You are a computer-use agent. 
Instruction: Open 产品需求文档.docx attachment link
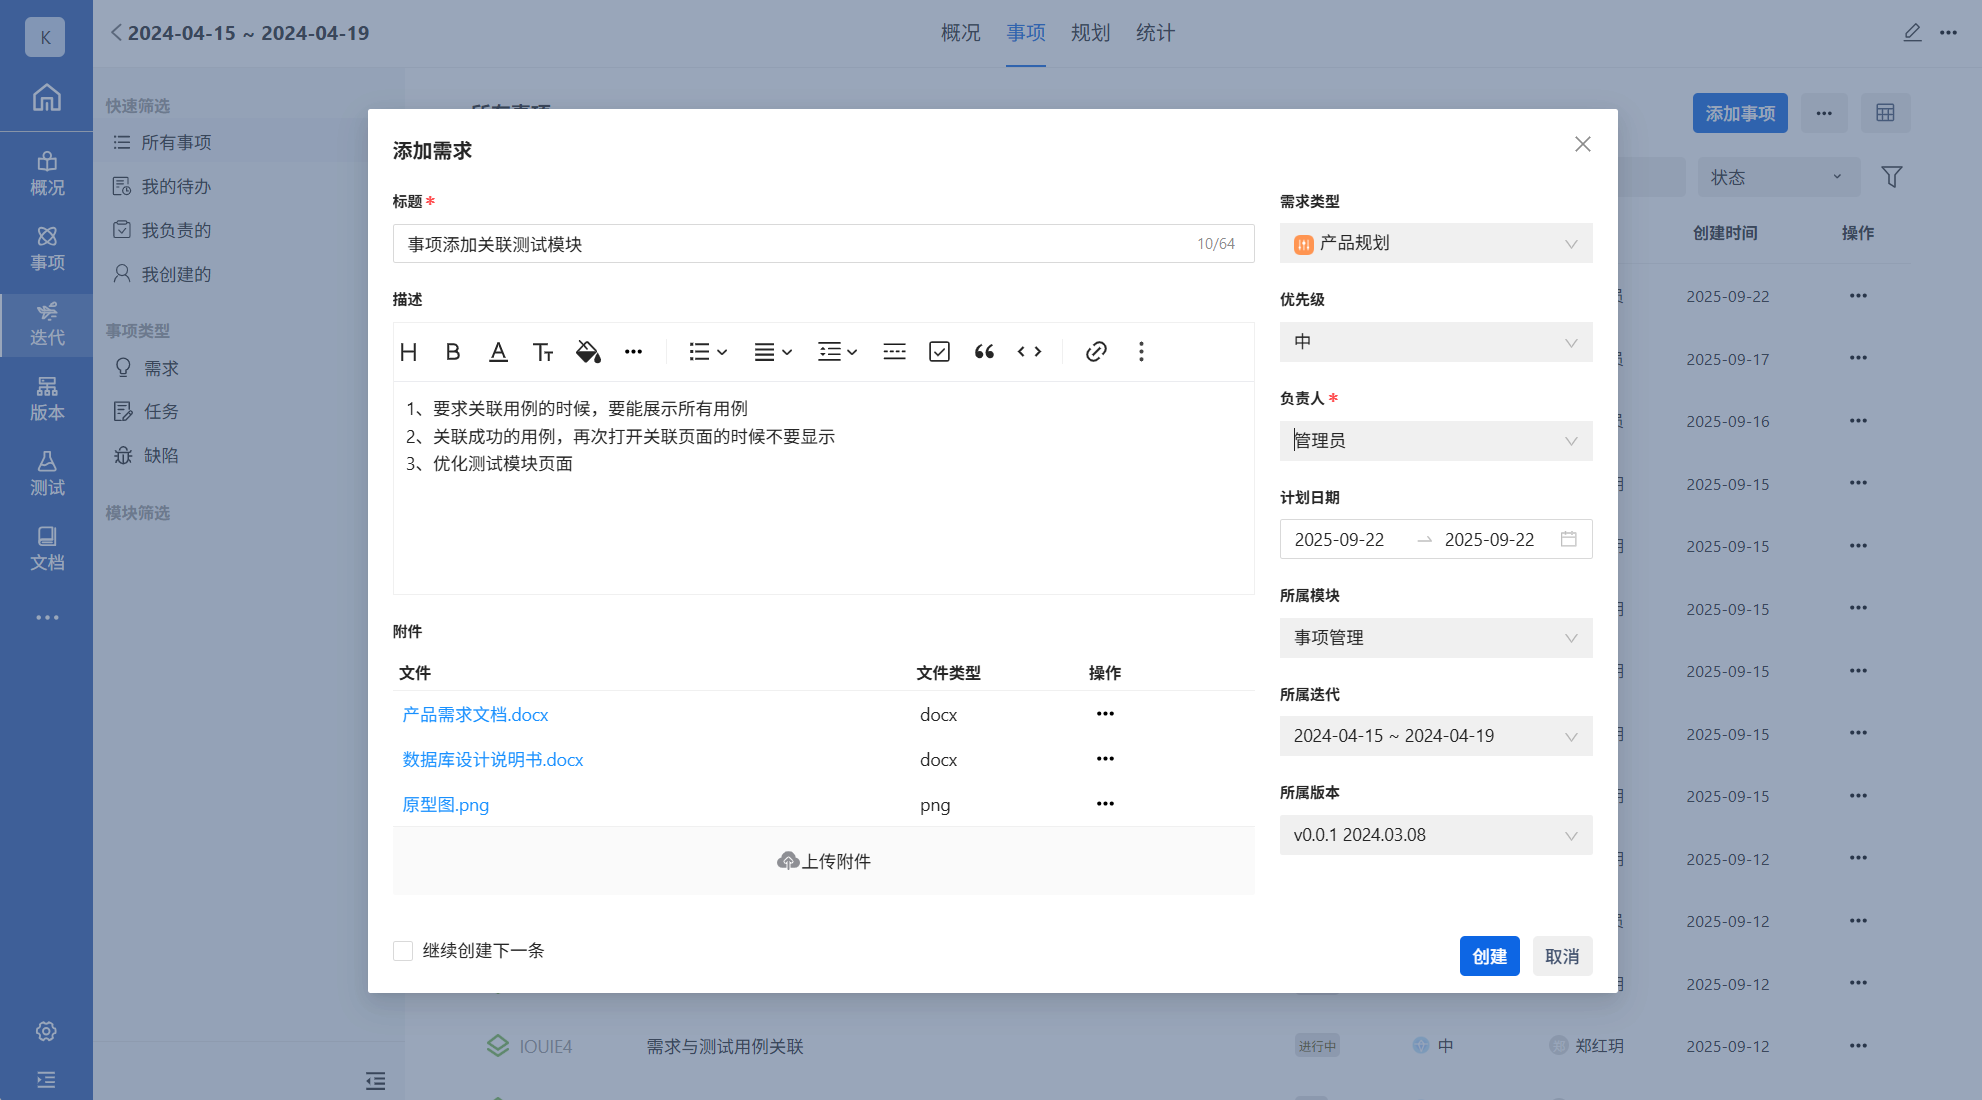pyautogui.click(x=475, y=715)
